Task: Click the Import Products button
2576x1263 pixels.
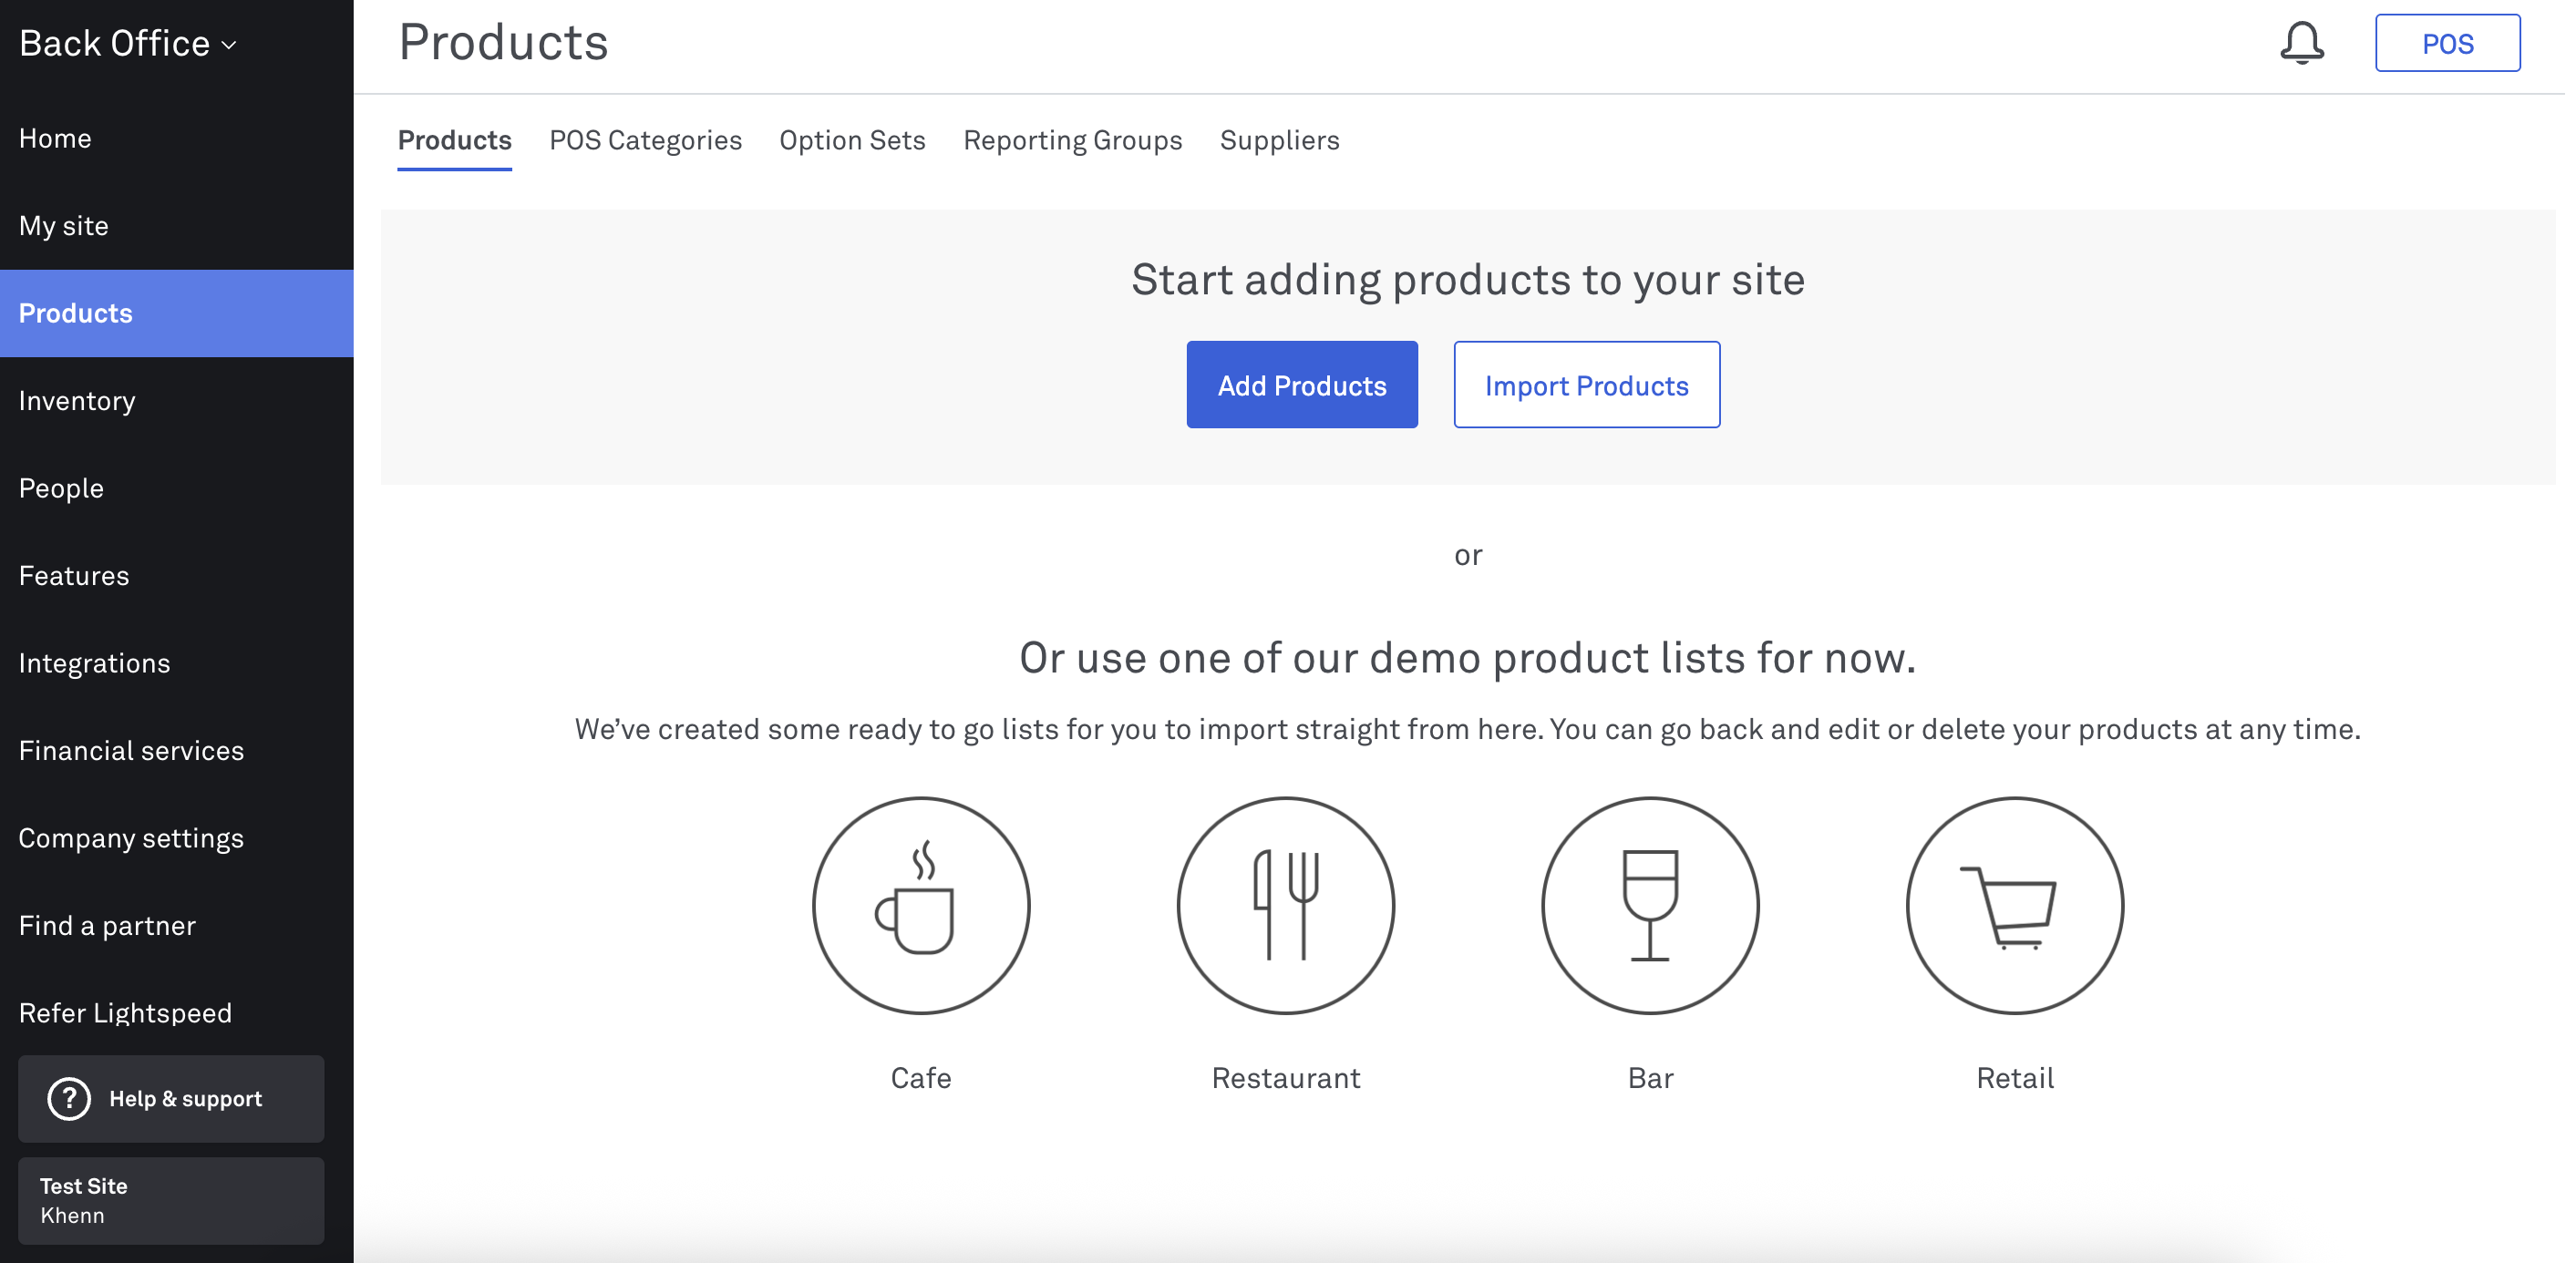Action: (1586, 385)
